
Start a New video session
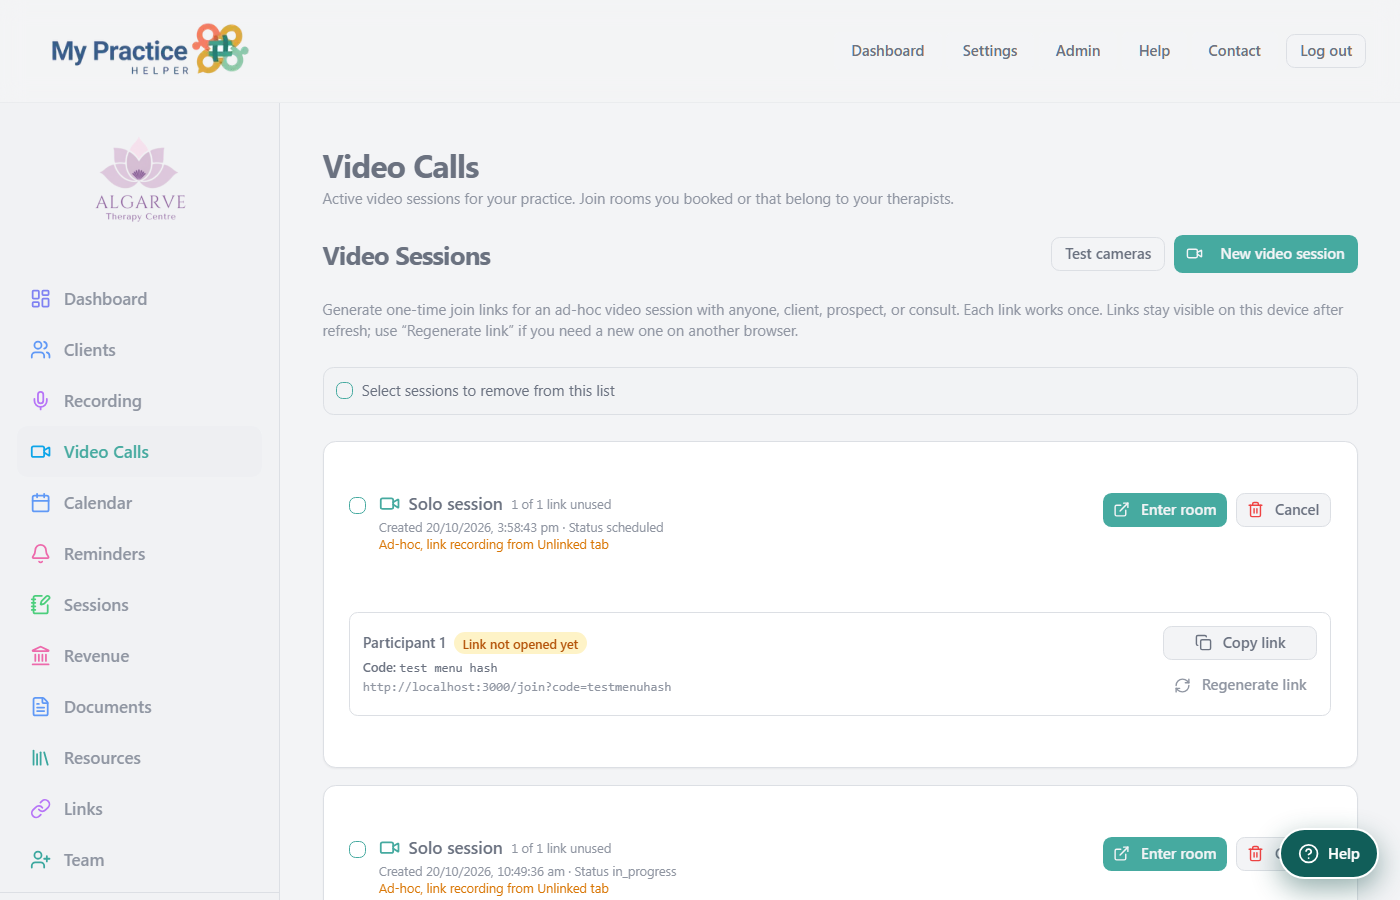click(1266, 254)
